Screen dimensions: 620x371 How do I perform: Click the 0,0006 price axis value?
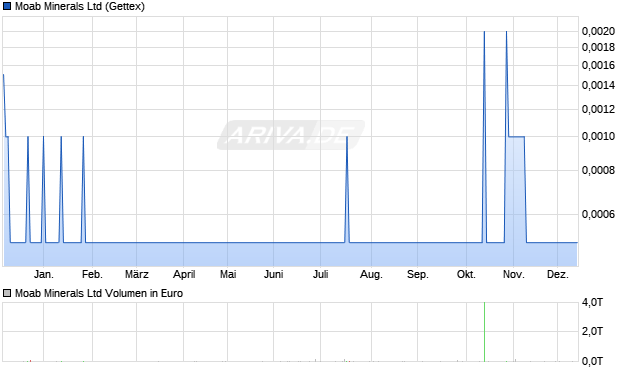[x=598, y=214]
